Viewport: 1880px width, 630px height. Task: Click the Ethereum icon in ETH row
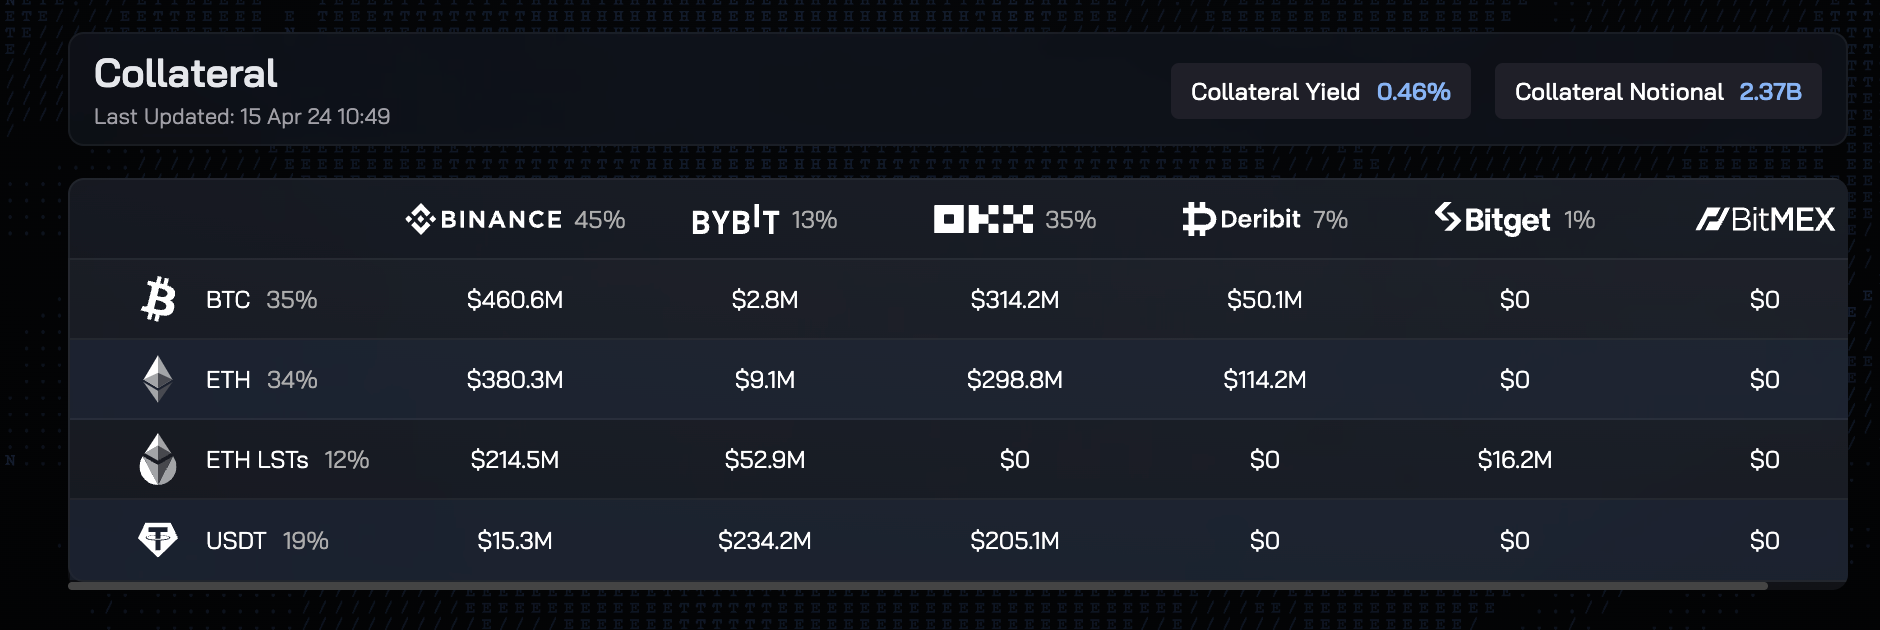158,379
